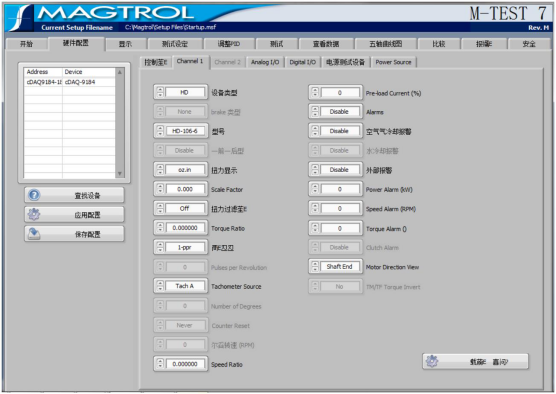Switch to the Digital I/O sub-tab

pos(302,62)
